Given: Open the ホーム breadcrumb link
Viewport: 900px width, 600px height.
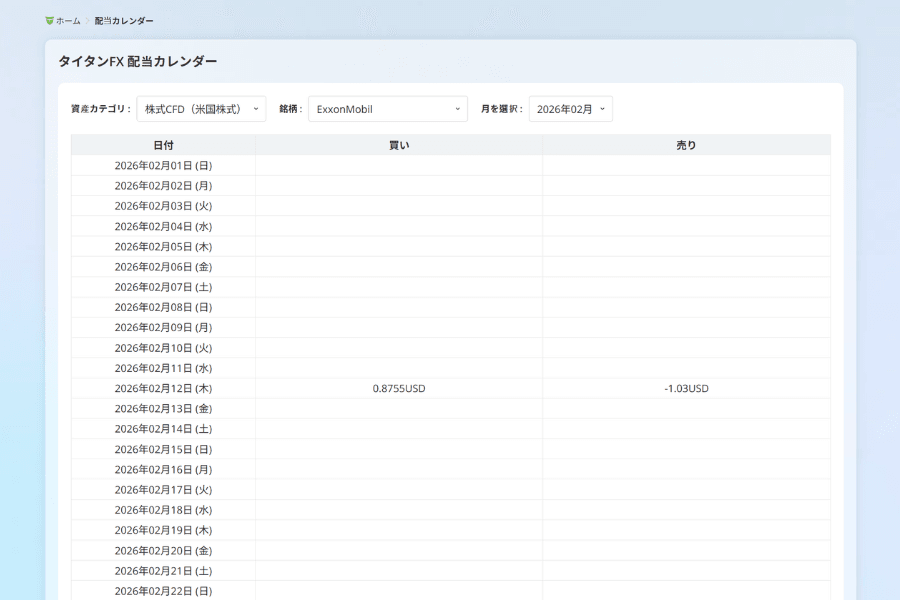Looking at the screenshot, I should [68, 21].
